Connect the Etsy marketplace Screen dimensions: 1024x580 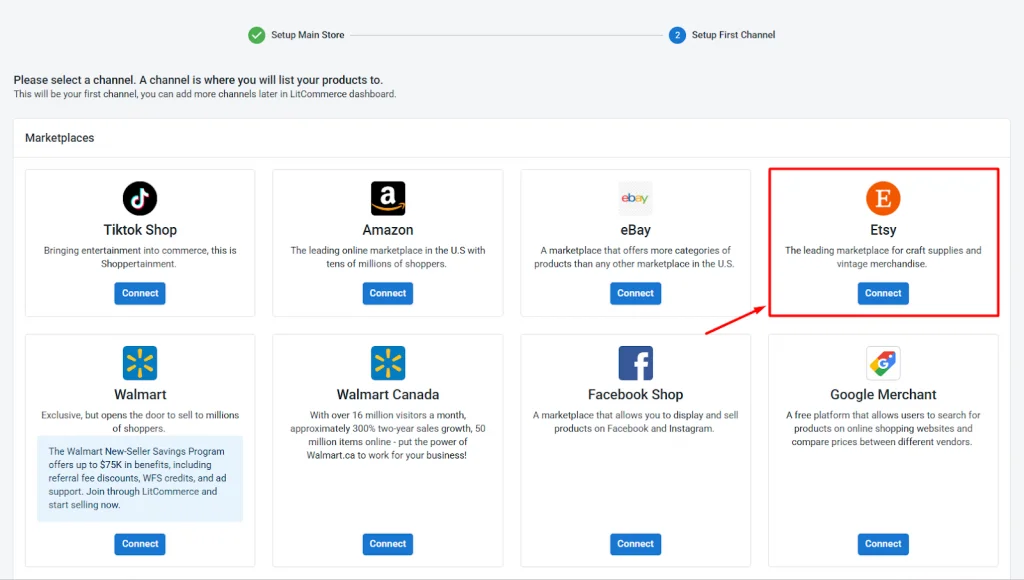tap(883, 293)
